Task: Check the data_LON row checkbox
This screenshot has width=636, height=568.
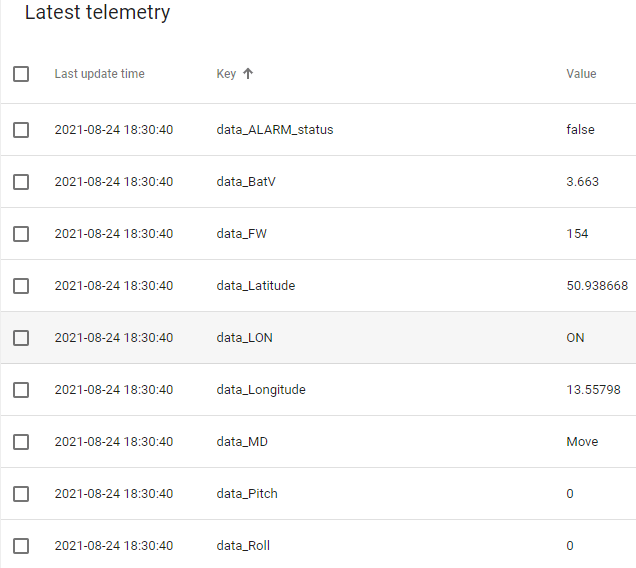Action: click(21, 338)
